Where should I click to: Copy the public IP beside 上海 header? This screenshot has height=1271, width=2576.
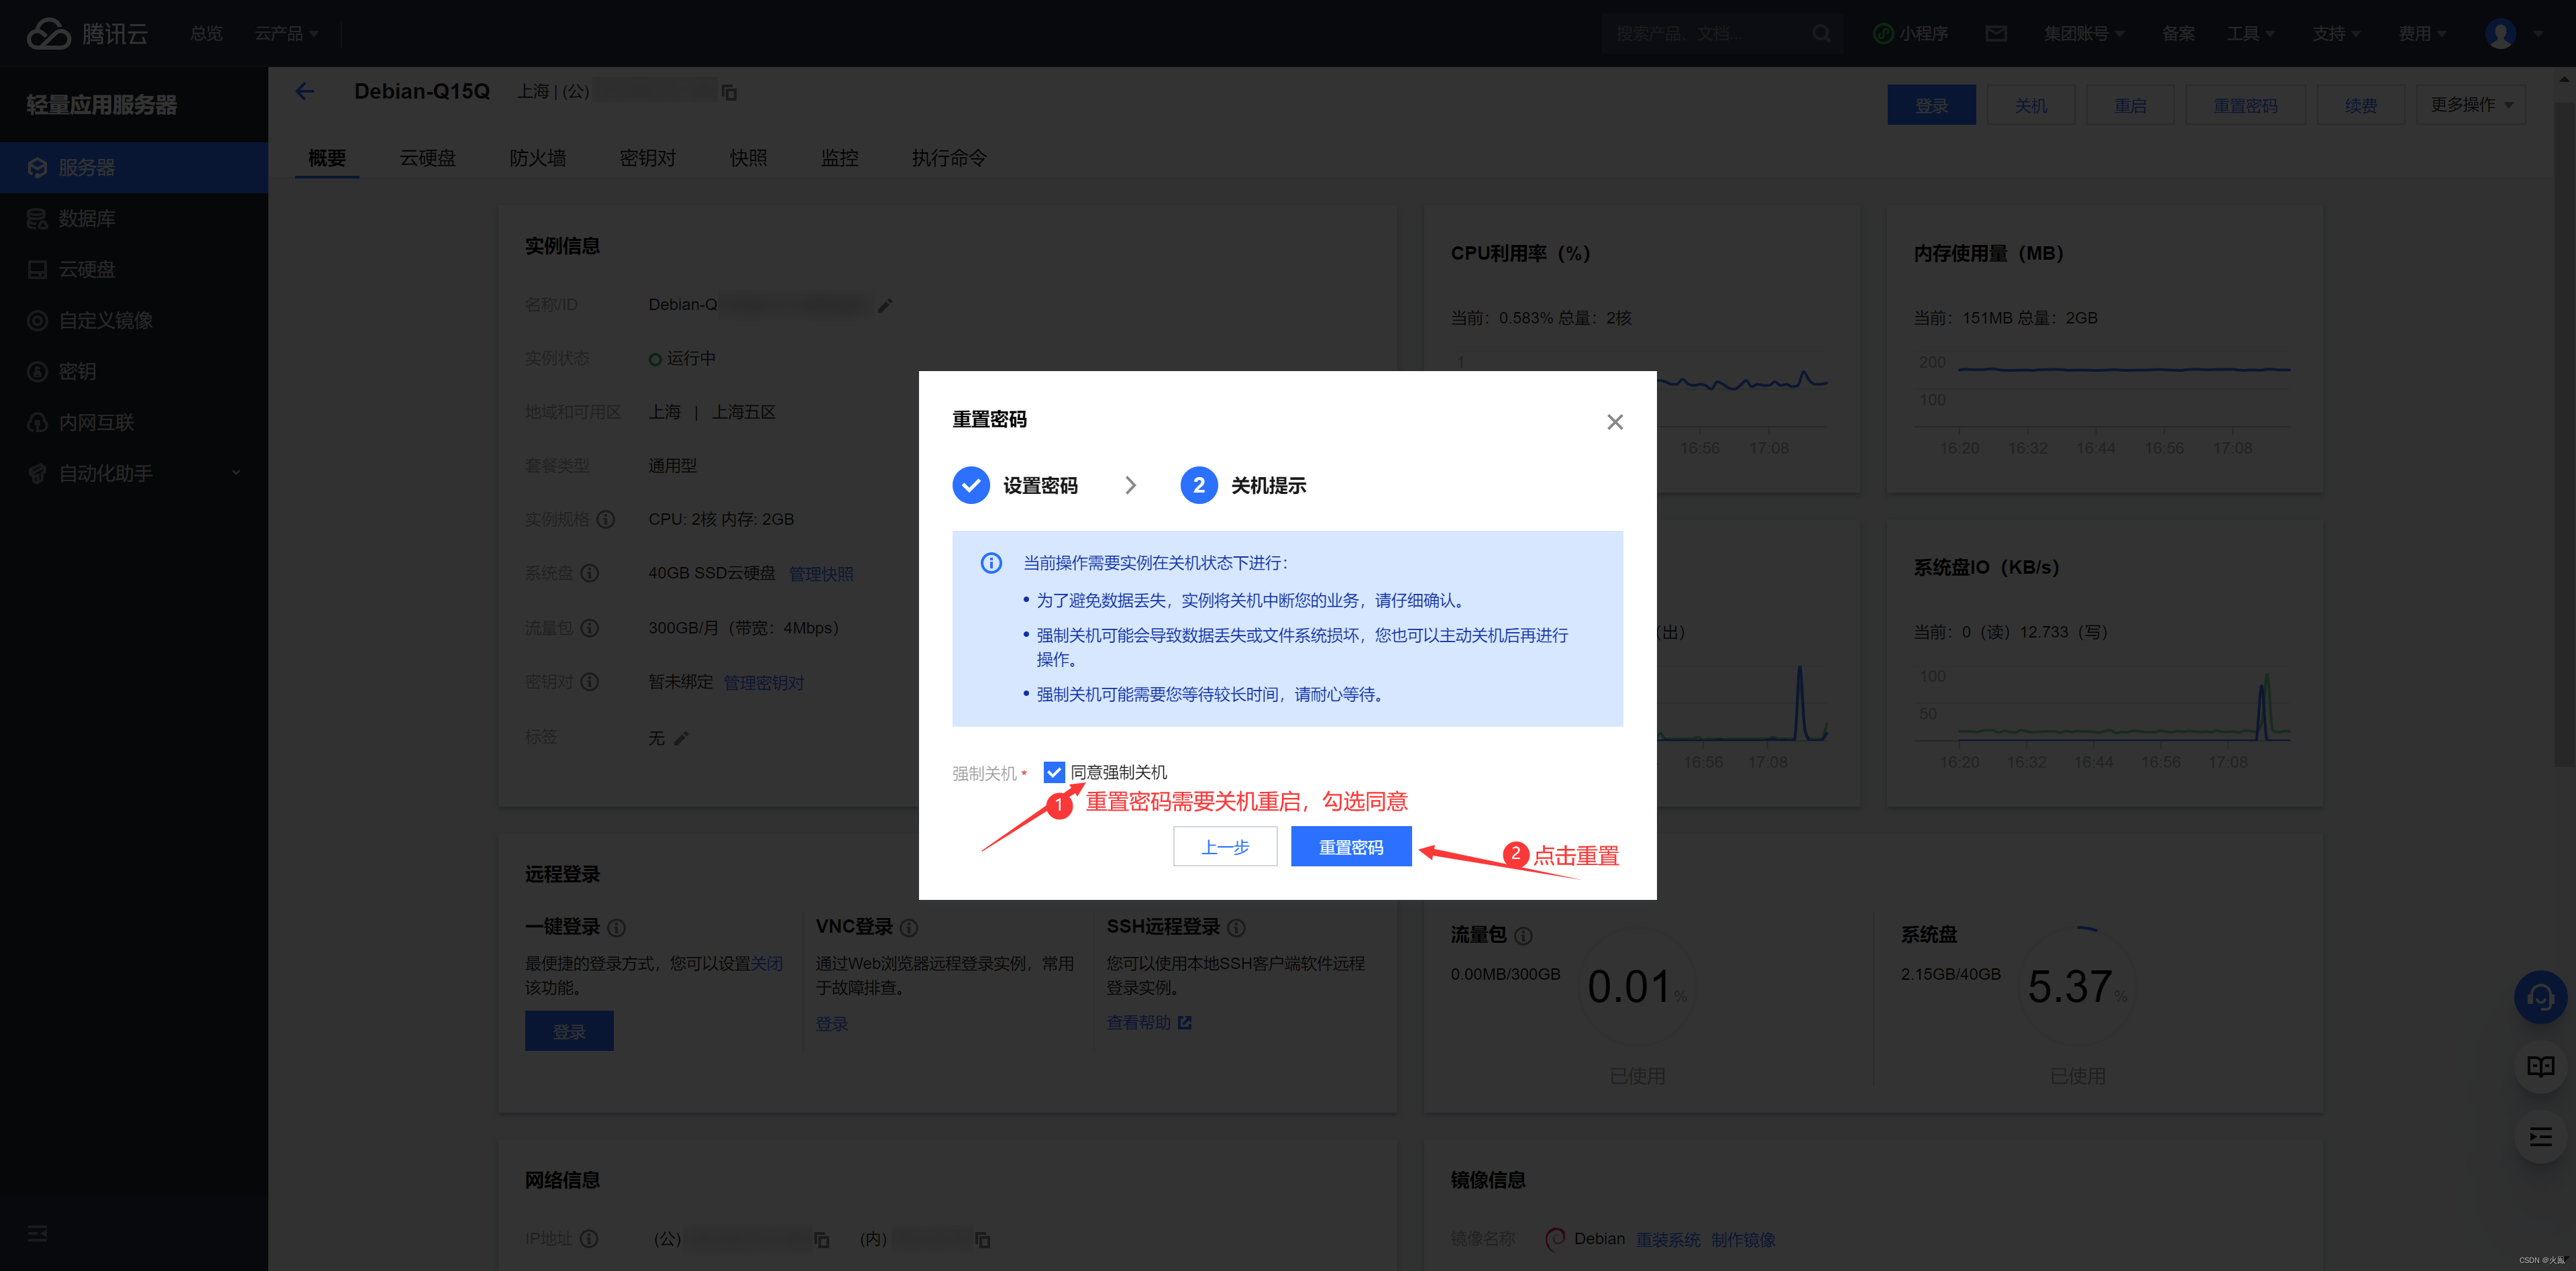(x=730, y=93)
